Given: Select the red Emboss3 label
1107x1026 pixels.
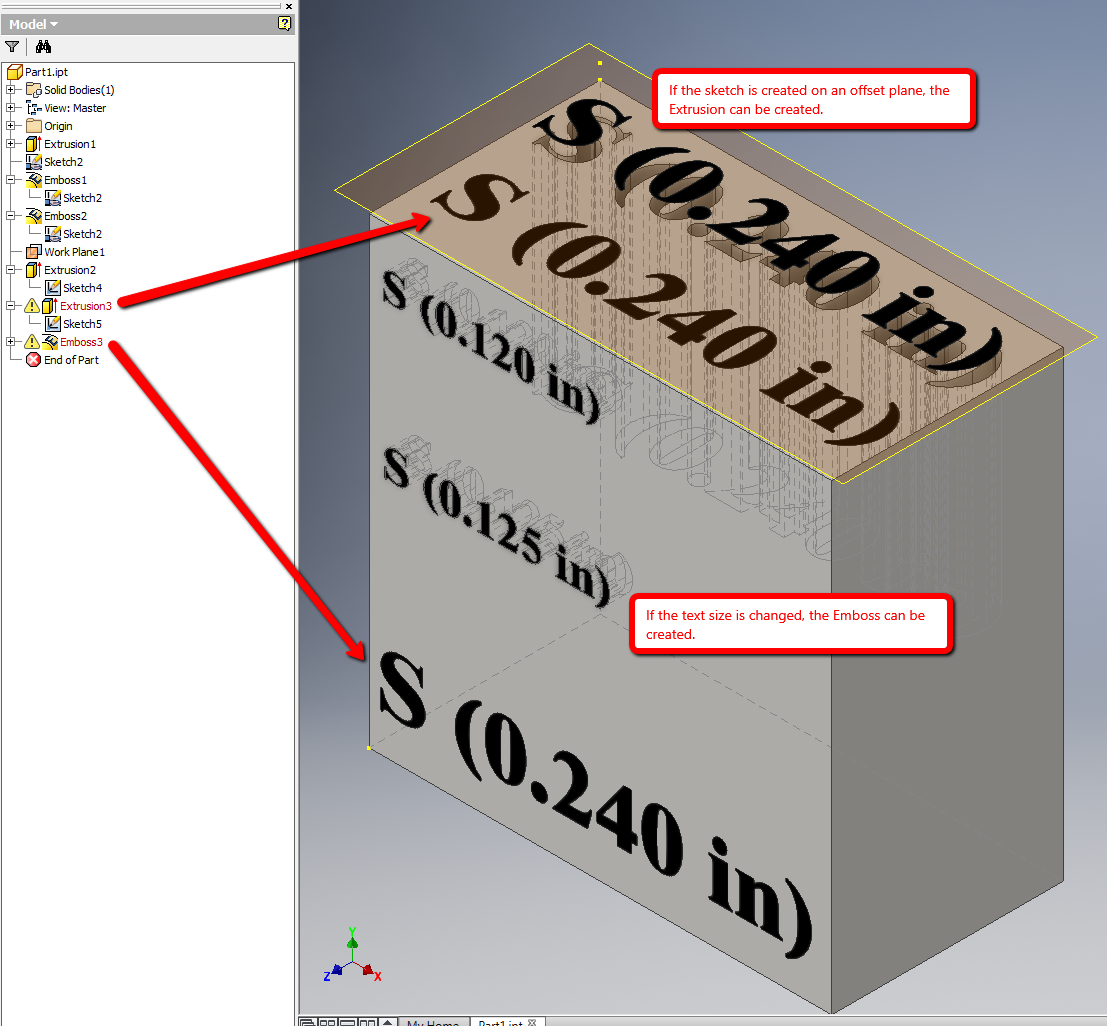Looking at the screenshot, I should tap(81, 342).
